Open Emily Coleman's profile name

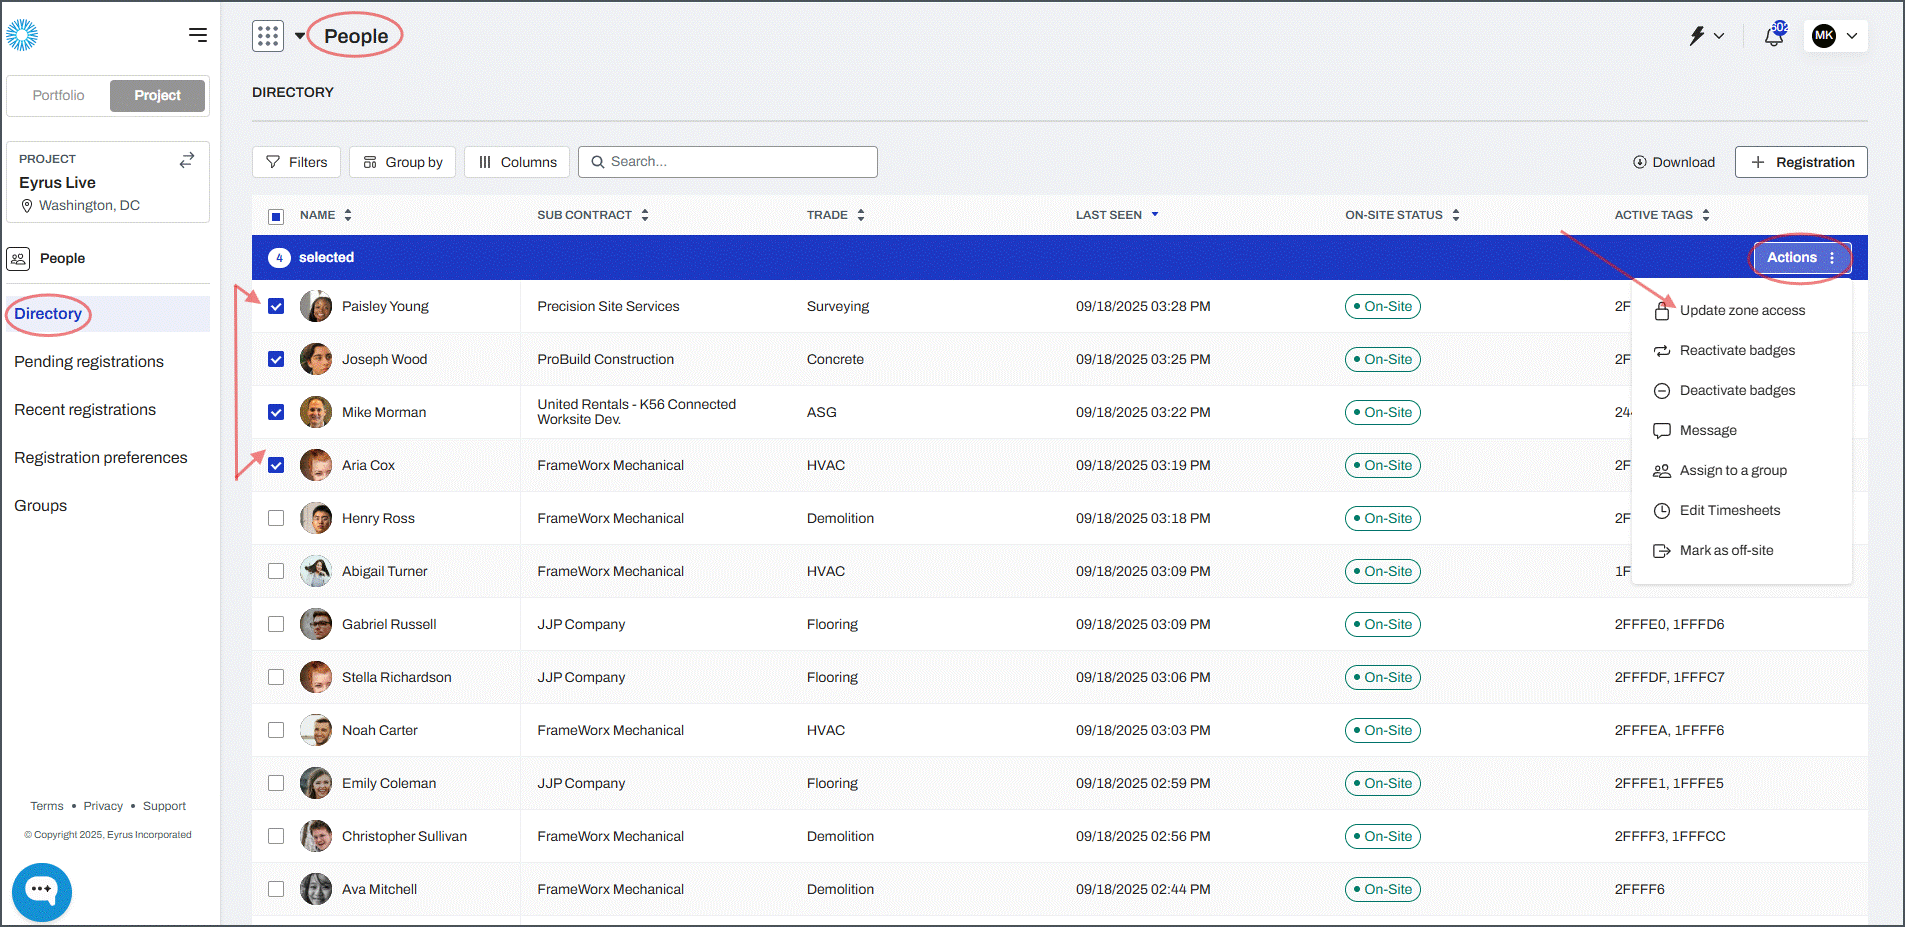pos(389,783)
